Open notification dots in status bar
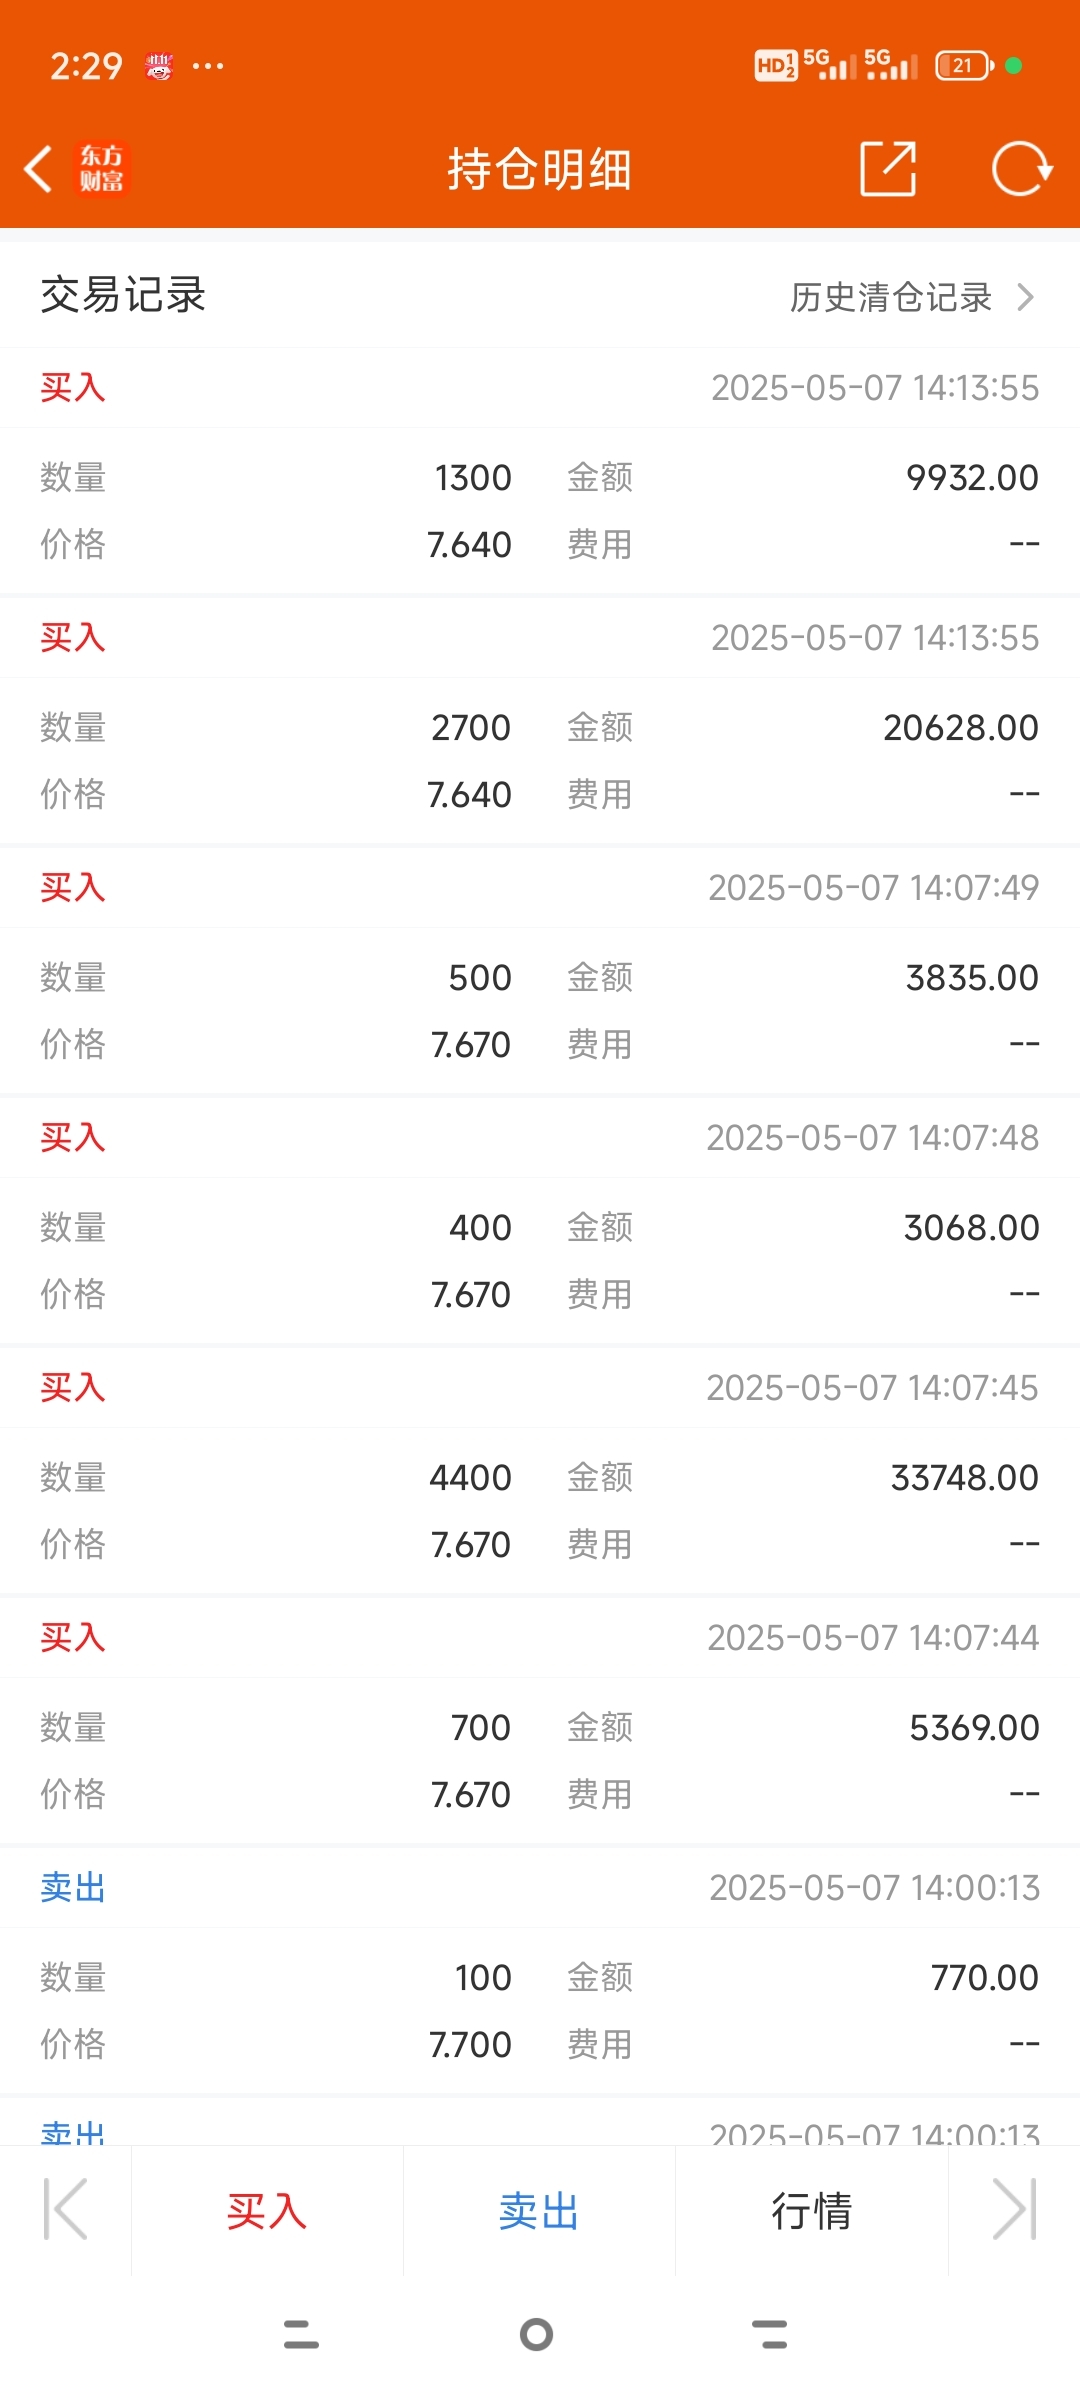This screenshot has width=1080, height=2400. (208, 66)
